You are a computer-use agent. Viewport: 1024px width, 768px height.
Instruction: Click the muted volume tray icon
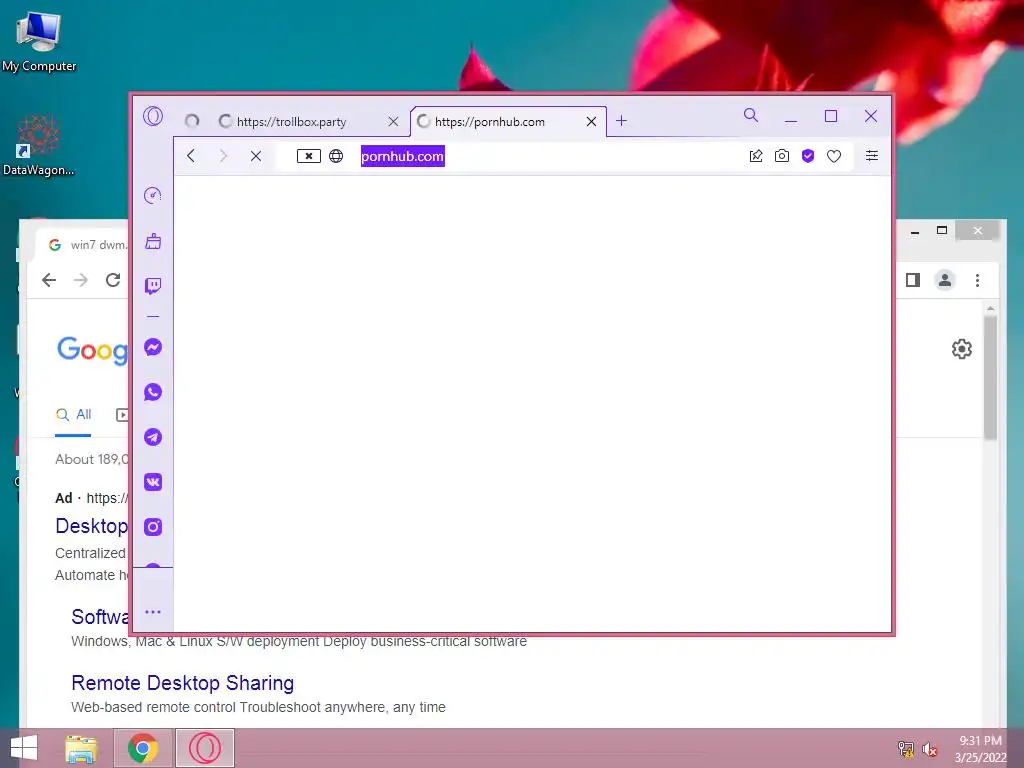(x=929, y=749)
